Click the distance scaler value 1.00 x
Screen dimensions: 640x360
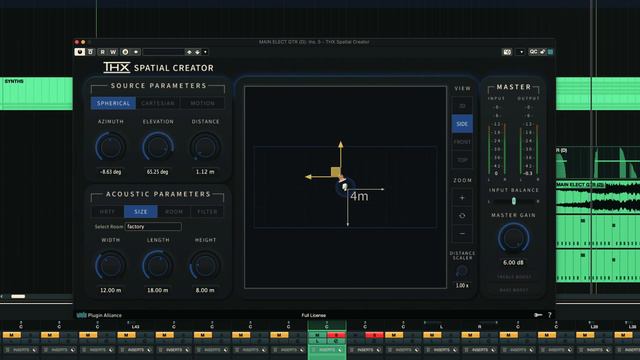click(462, 285)
